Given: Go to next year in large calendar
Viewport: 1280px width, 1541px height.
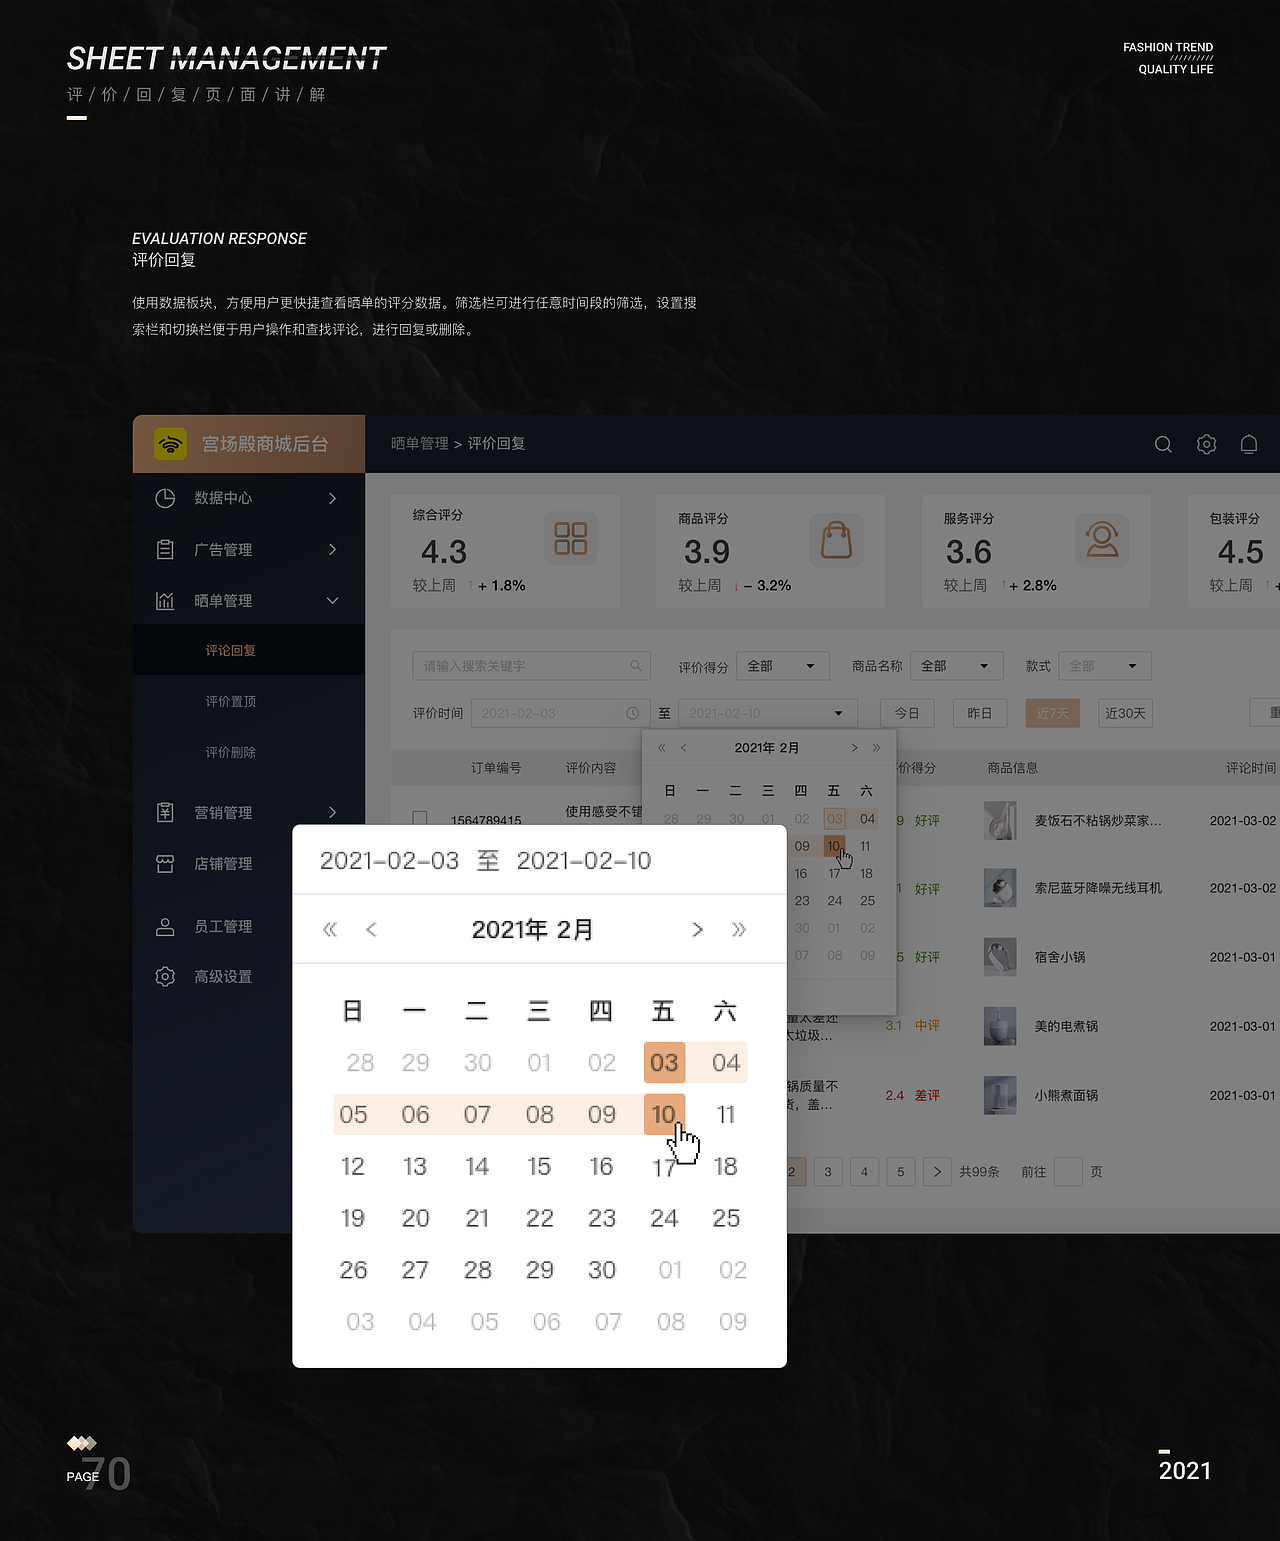Looking at the screenshot, I should [x=739, y=930].
